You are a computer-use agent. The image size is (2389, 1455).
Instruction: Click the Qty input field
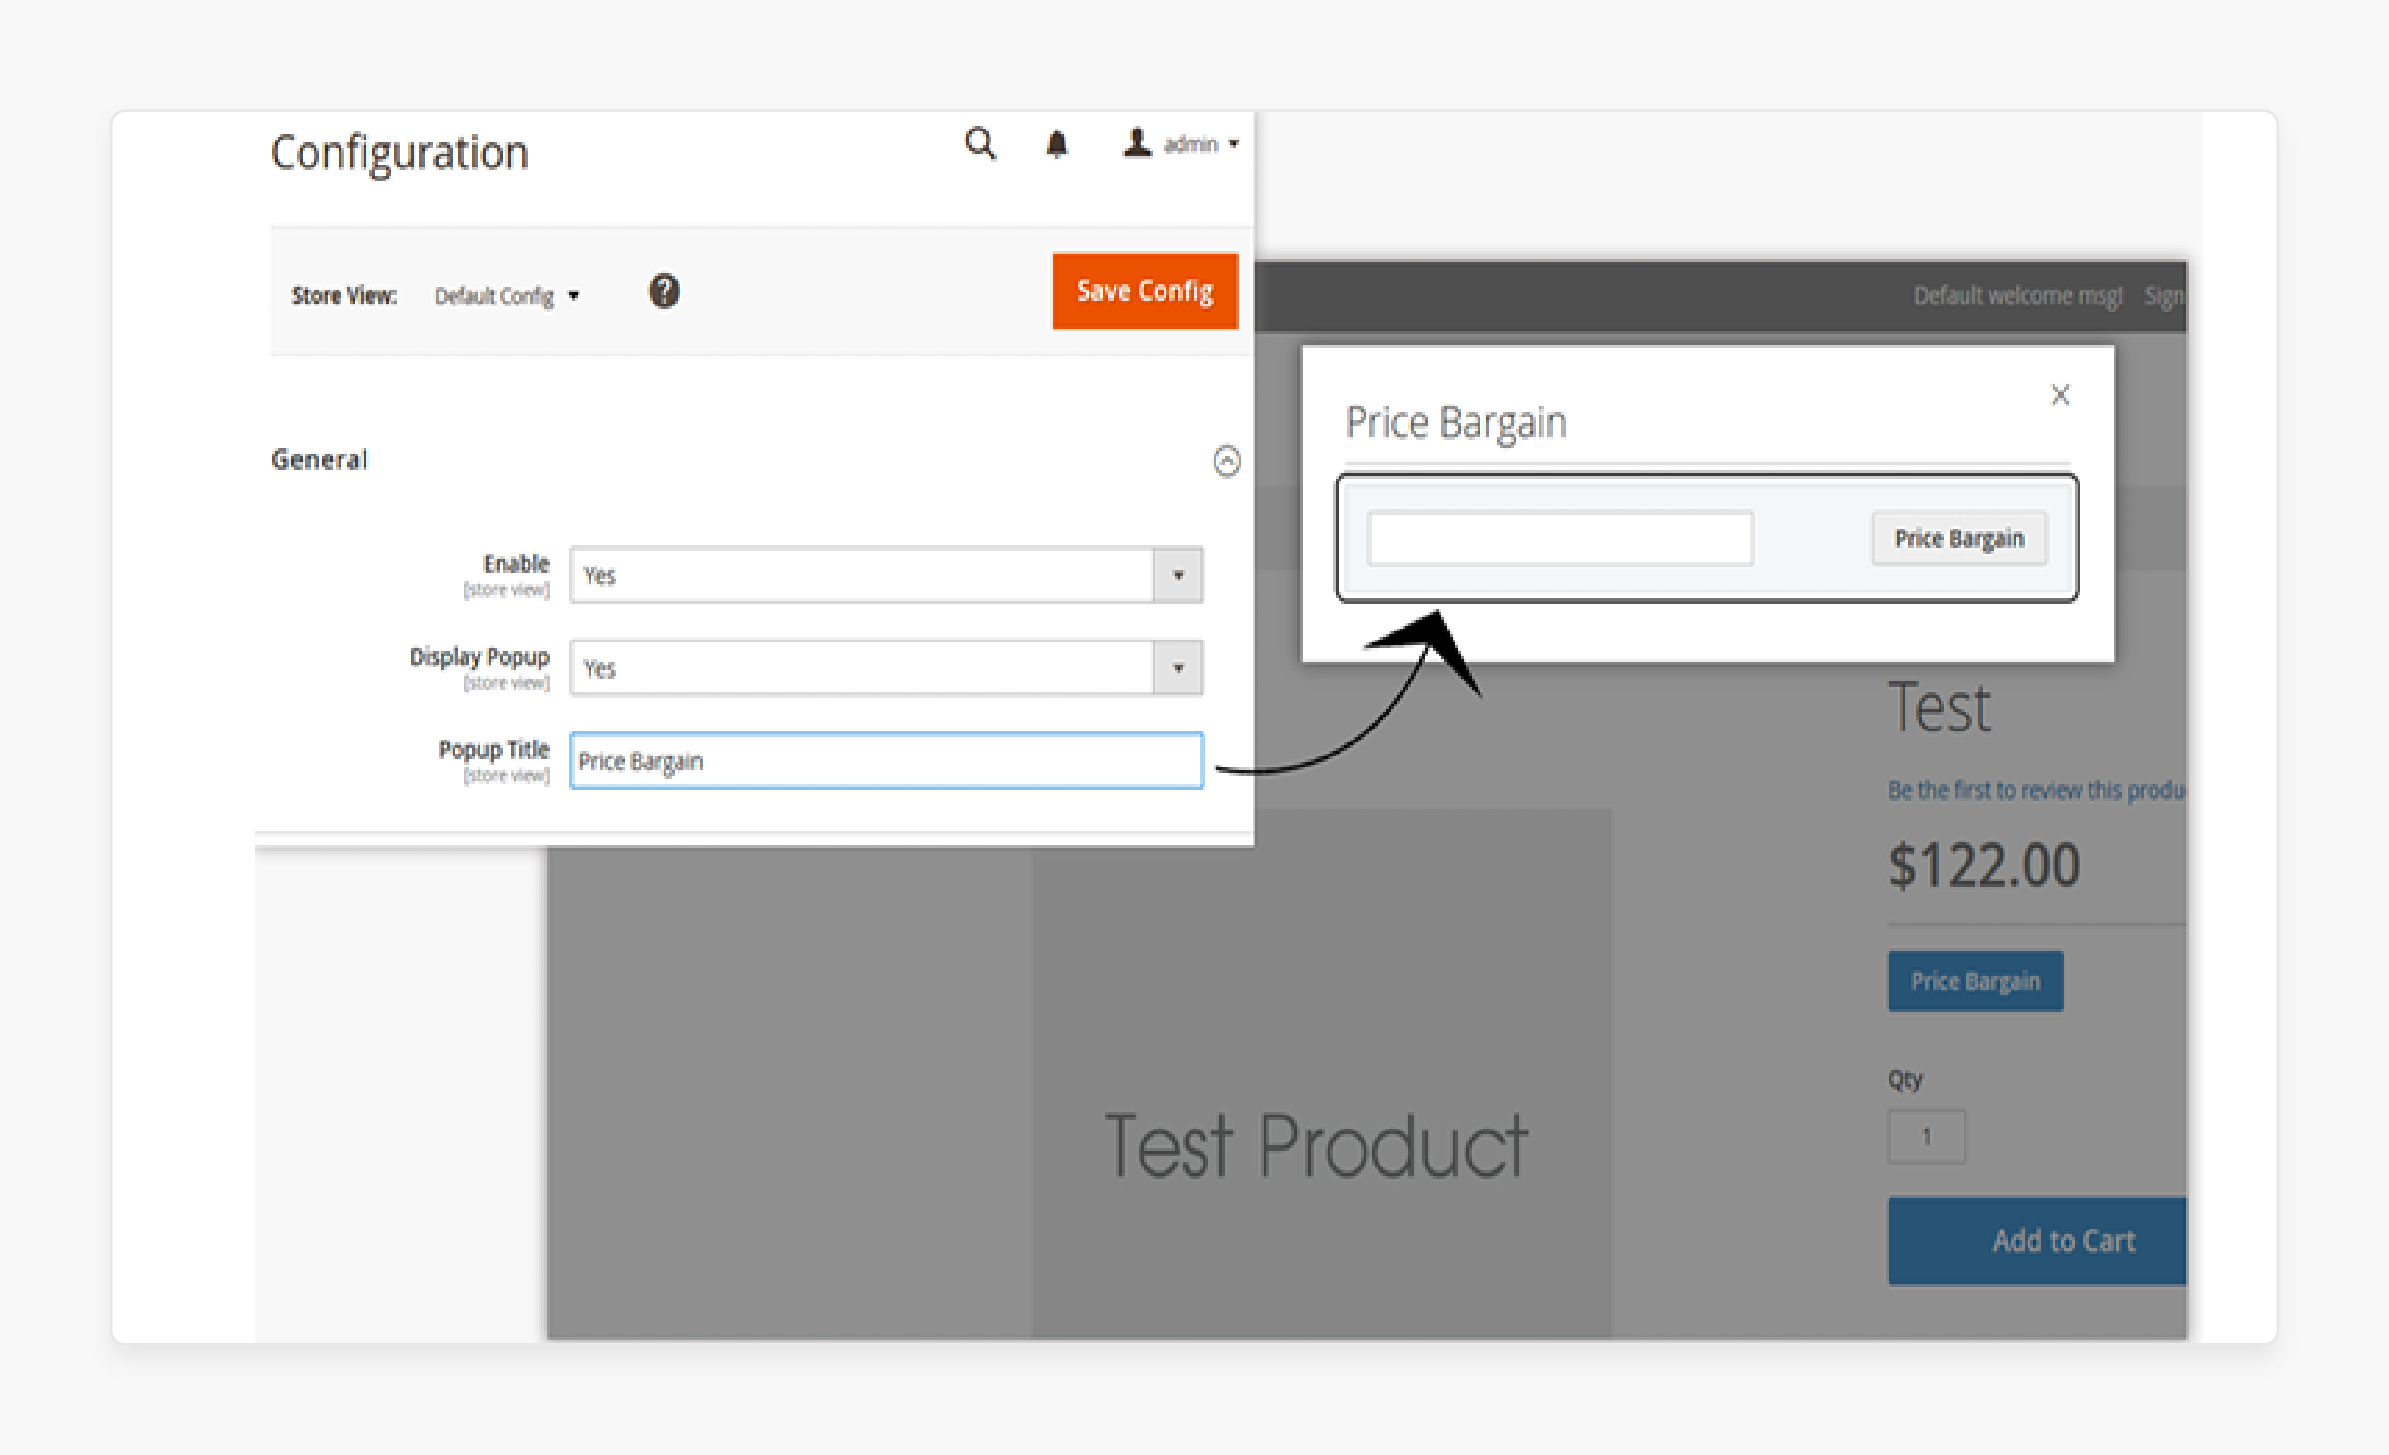point(1926,1137)
